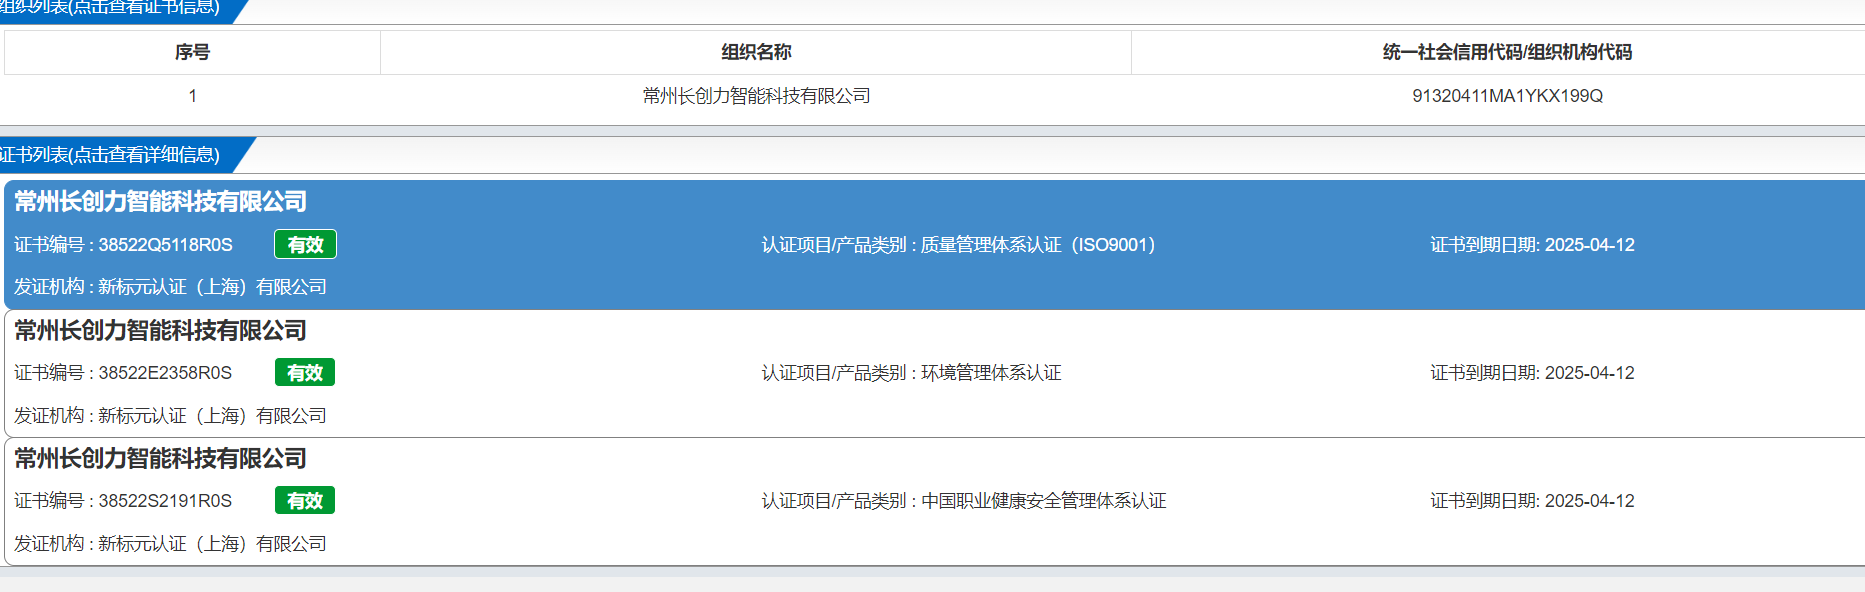Viewport: 1865px width, 592px height.
Task: Open the 中国职业健康安全管理体系认证 card company title
Action: [161, 458]
